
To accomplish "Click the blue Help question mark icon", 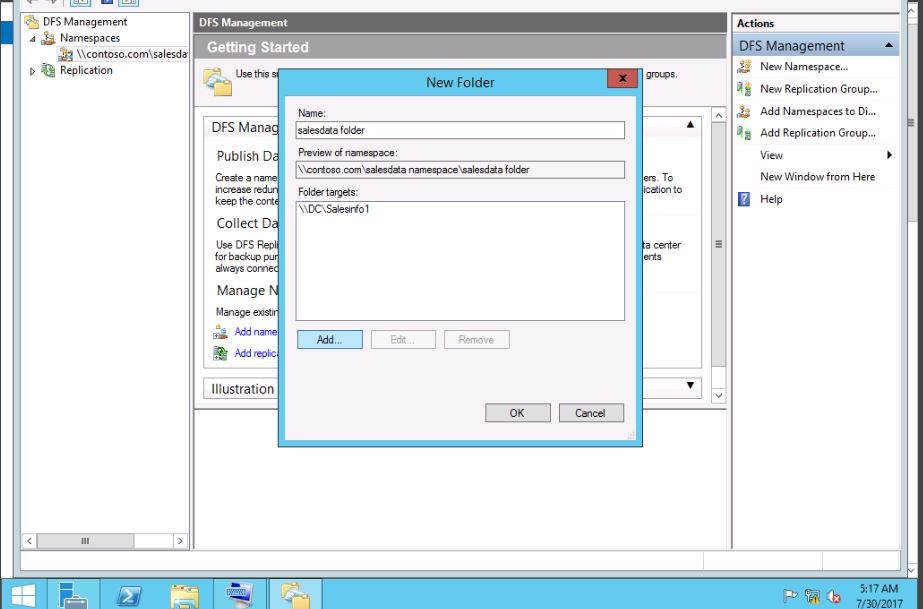I will pyautogui.click(x=744, y=199).
